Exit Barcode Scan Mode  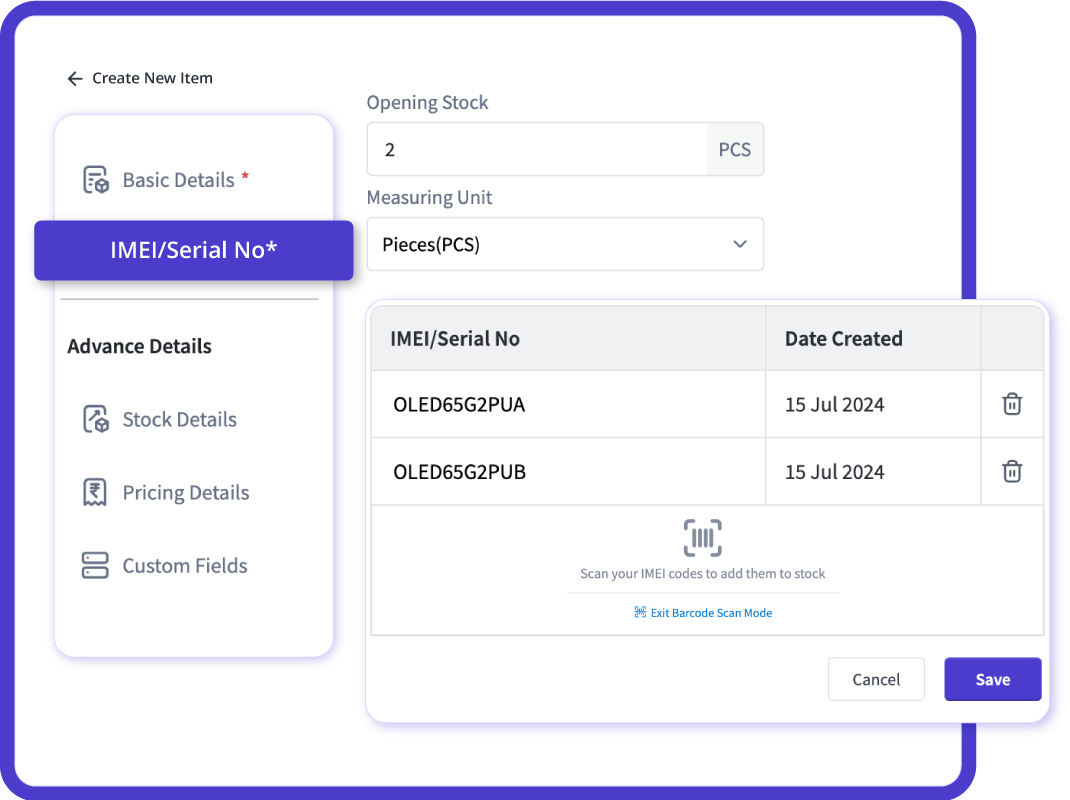(x=703, y=612)
